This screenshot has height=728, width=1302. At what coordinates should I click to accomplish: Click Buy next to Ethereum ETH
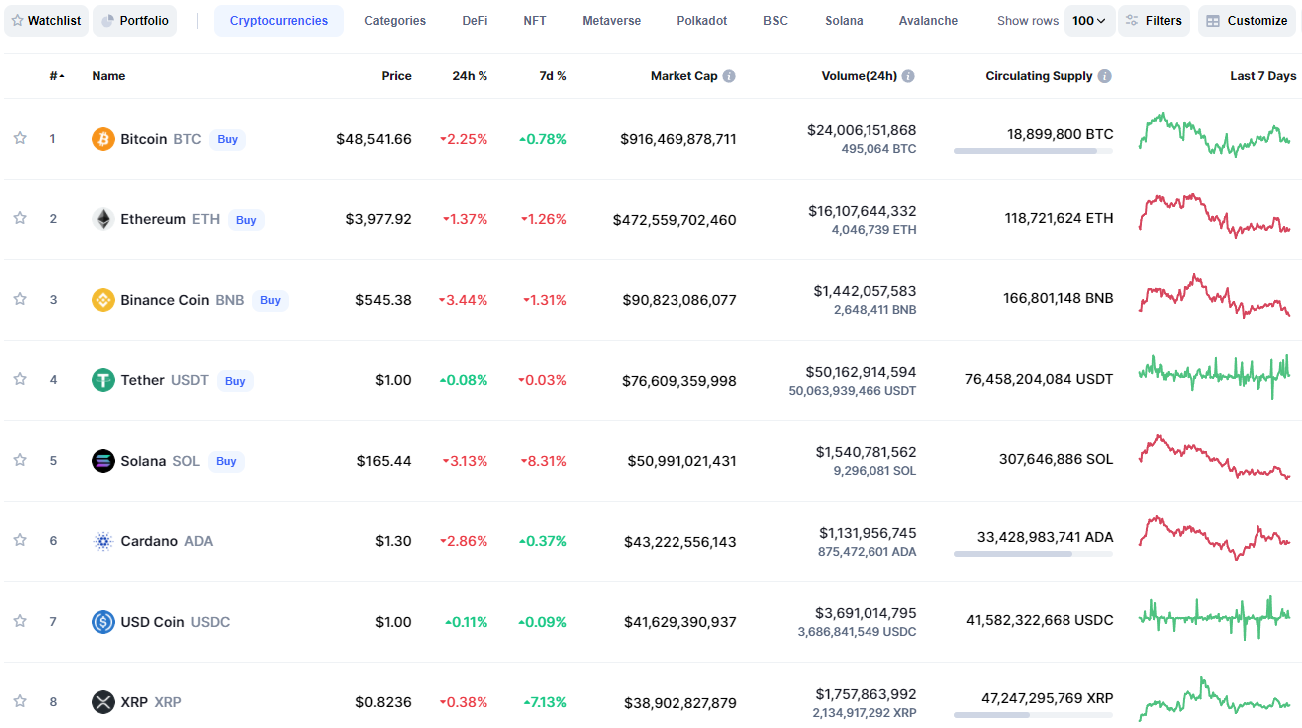coord(246,220)
